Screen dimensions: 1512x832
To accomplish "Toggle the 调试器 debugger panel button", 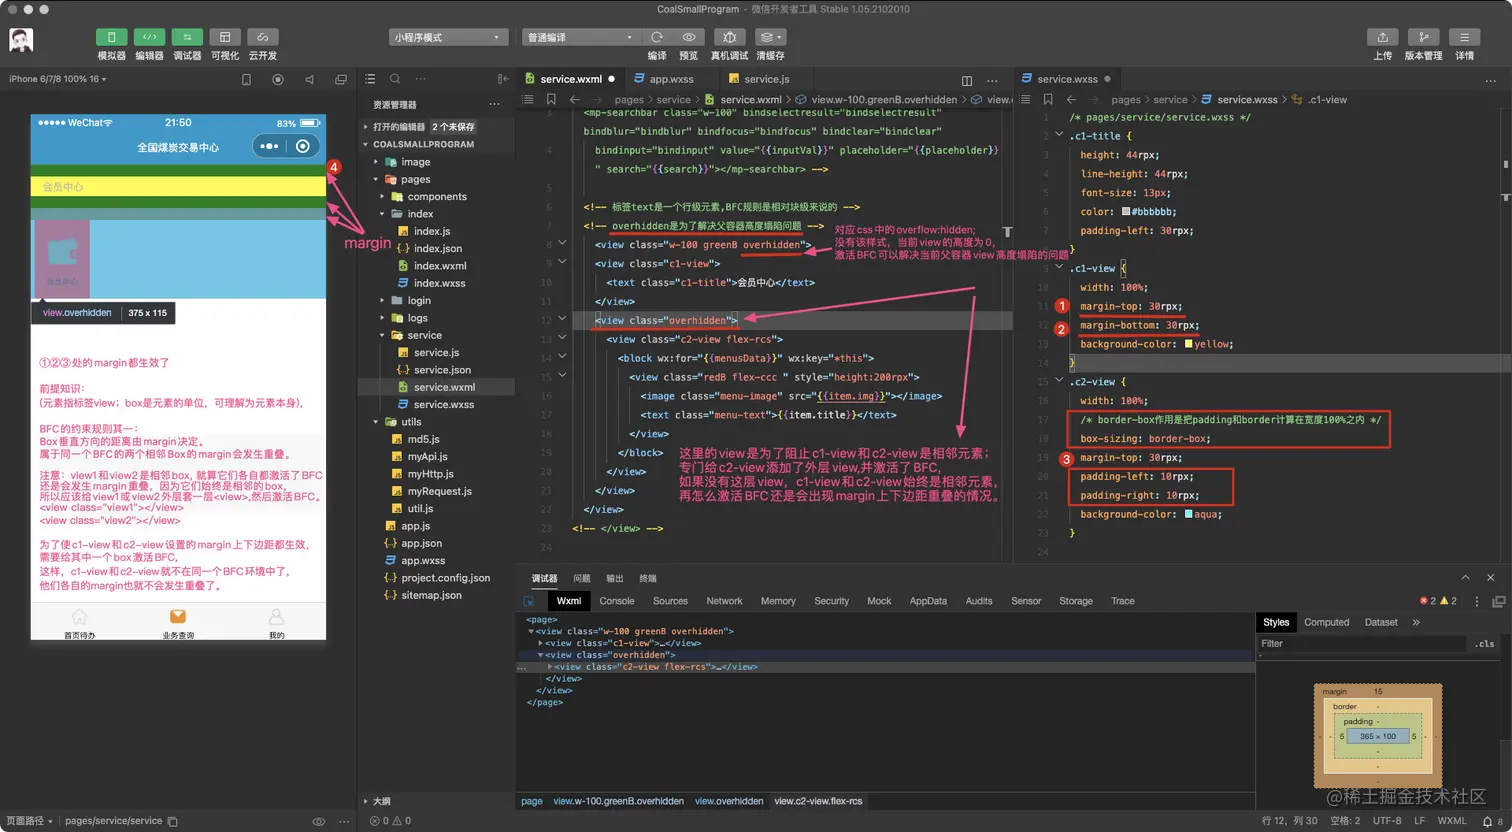I will click(x=187, y=37).
